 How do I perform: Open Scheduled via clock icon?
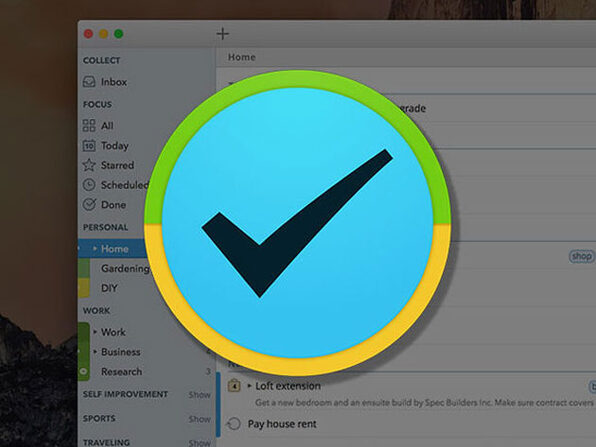coord(89,185)
